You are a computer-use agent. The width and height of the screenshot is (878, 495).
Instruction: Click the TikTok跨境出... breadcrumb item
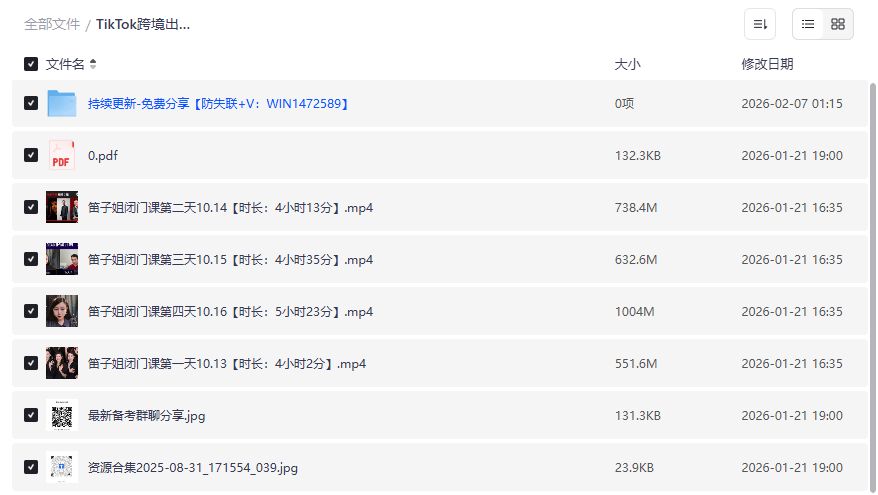point(143,24)
